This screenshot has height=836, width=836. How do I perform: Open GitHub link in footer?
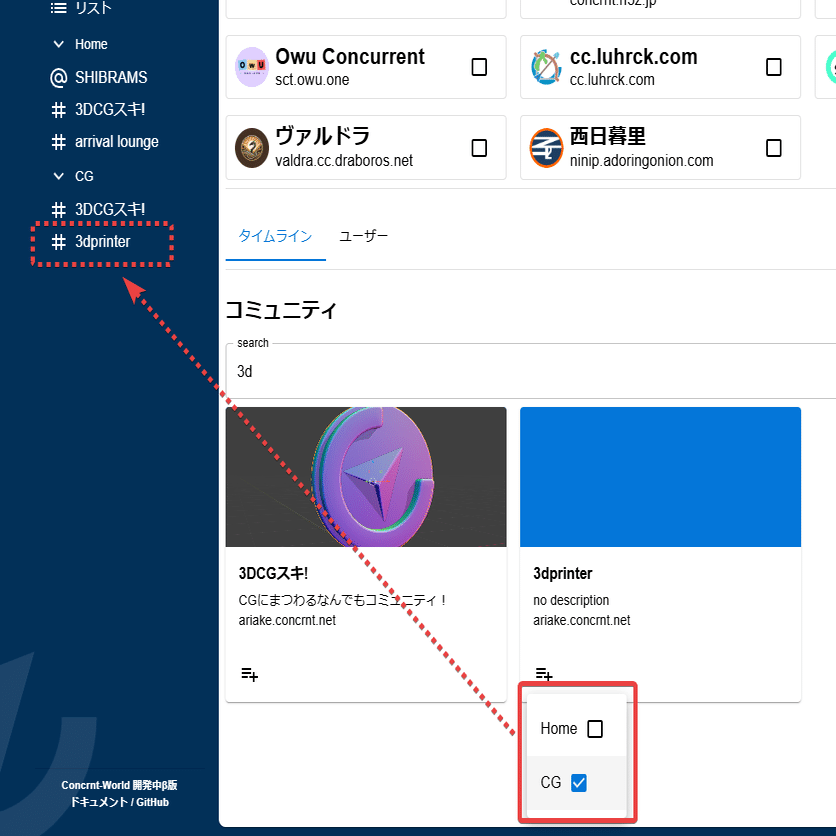[x=152, y=802]
